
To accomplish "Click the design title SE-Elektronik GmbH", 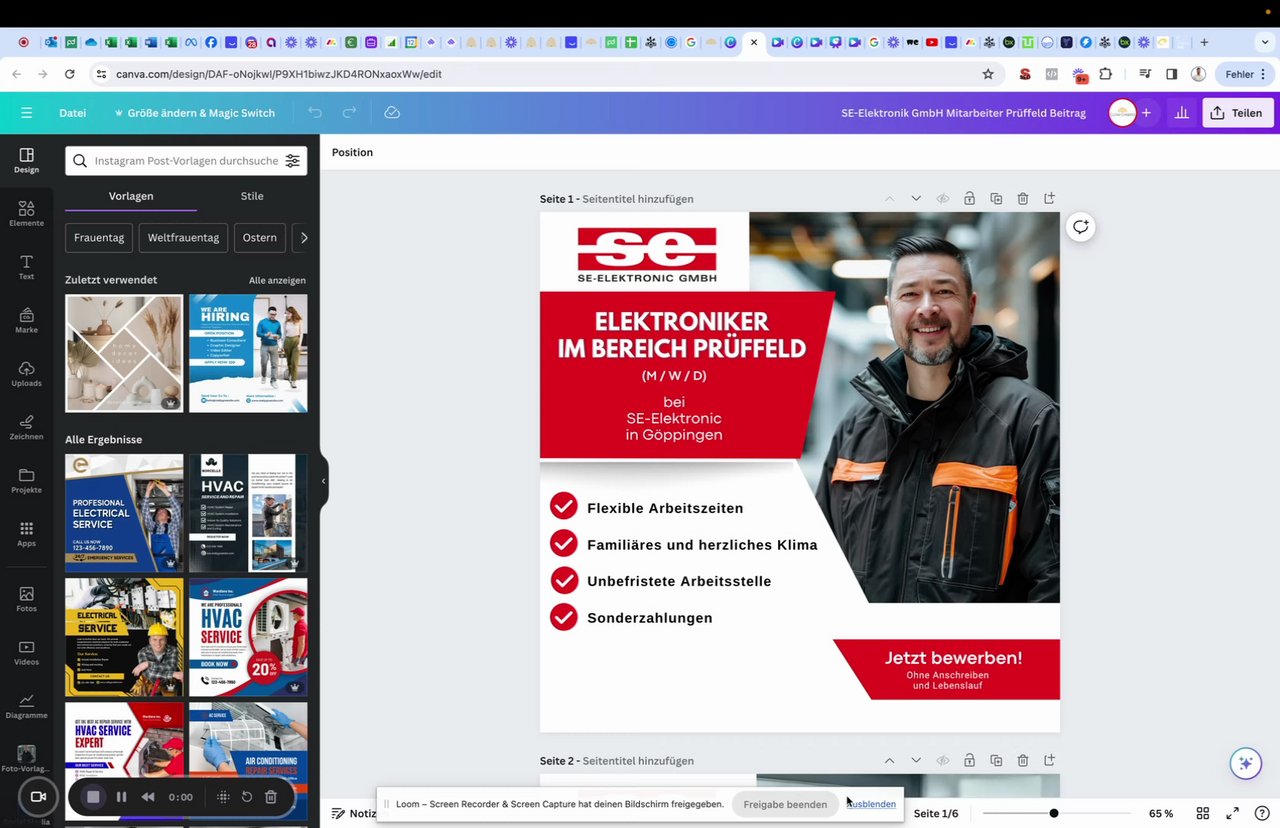I will click(963, 113).
